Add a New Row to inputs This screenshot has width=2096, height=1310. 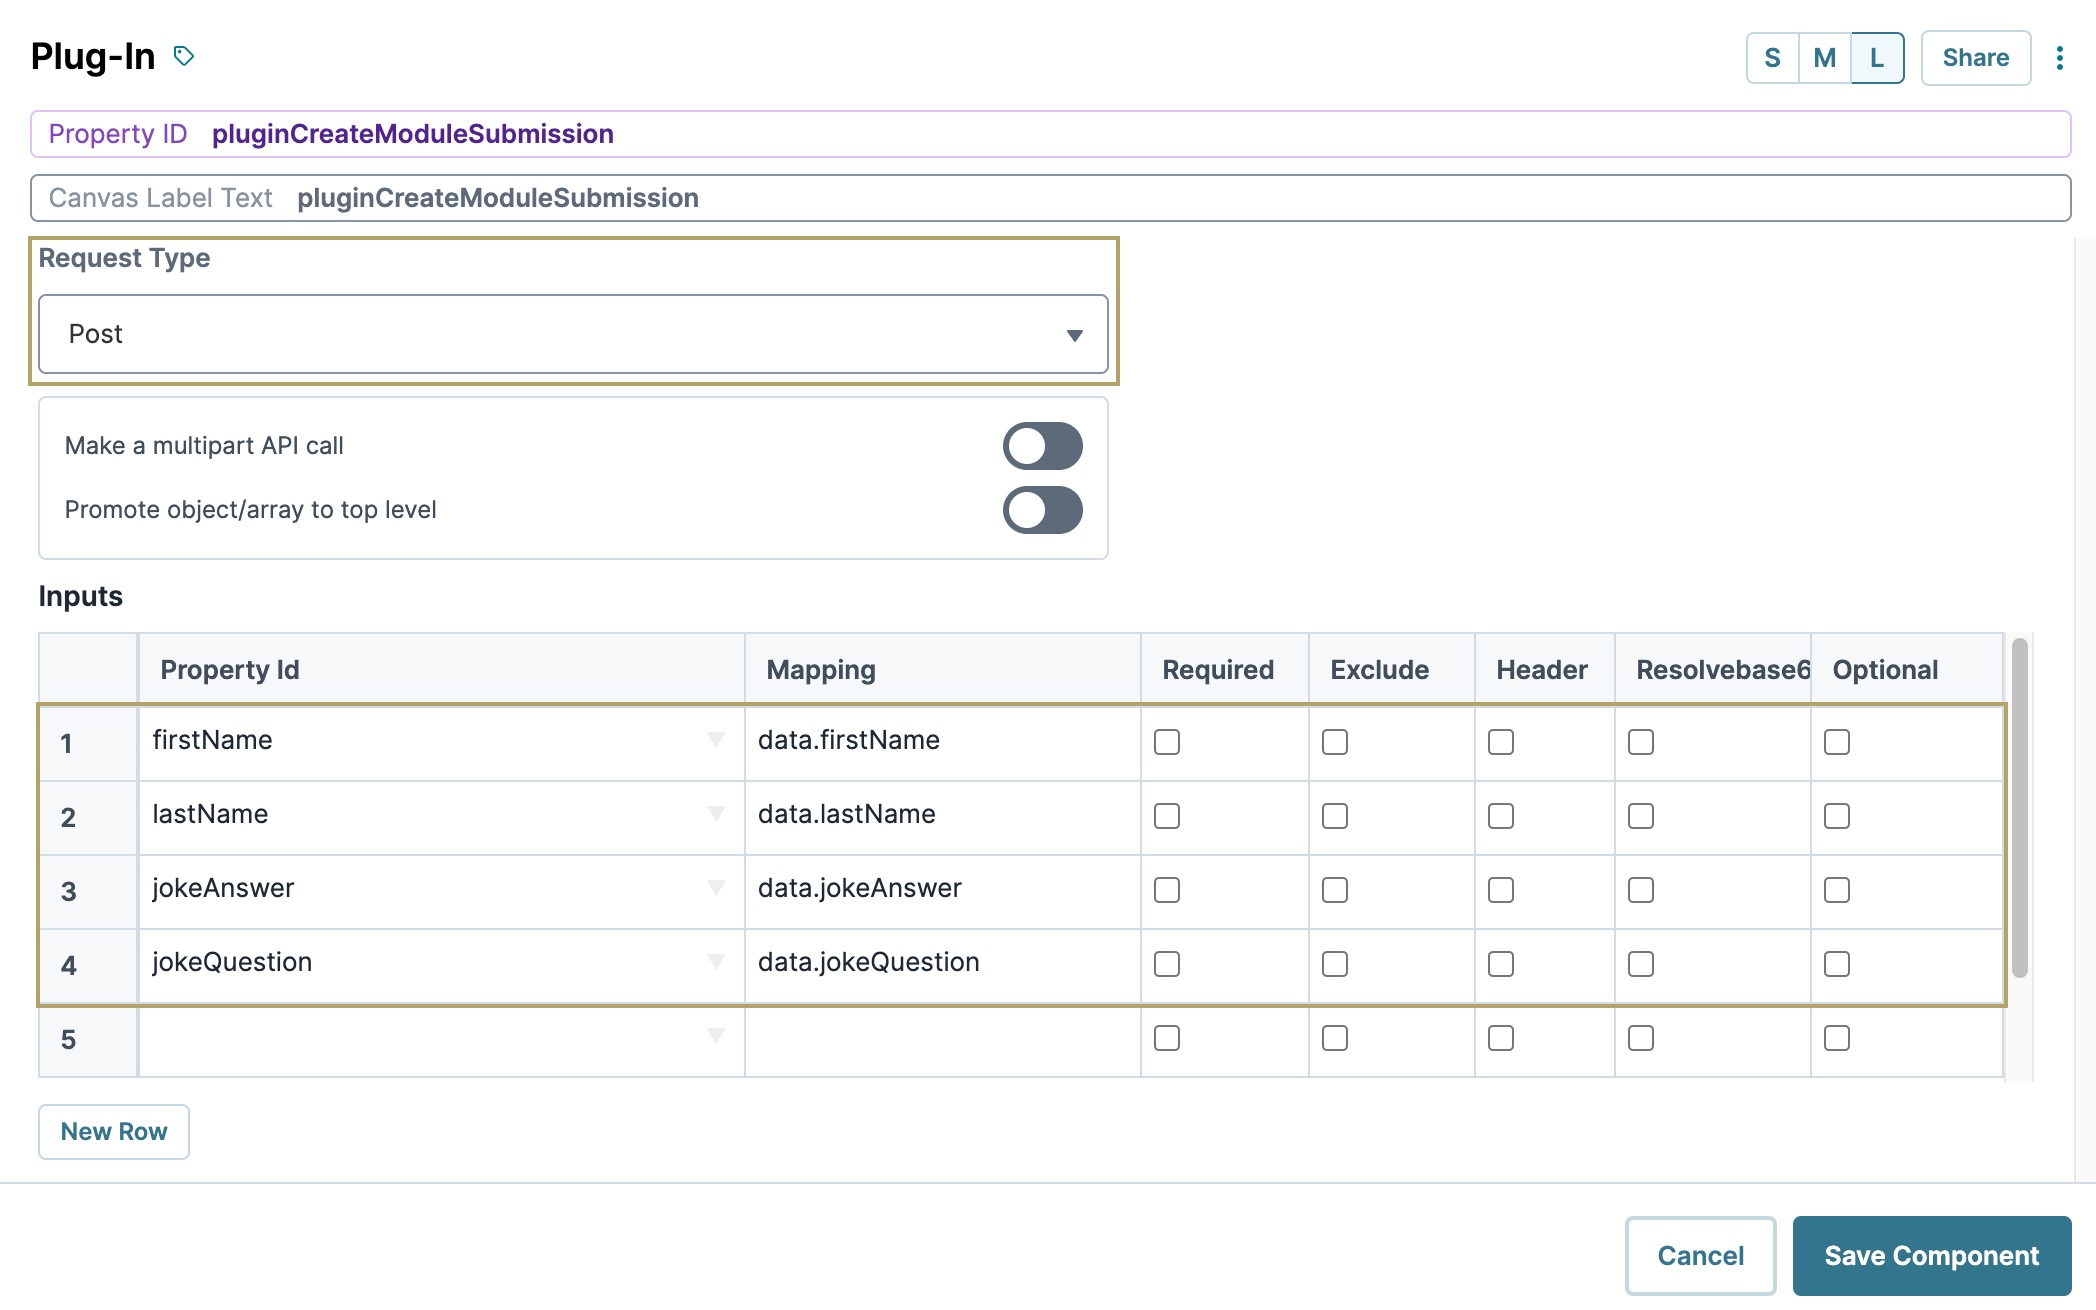[114, 1132]
